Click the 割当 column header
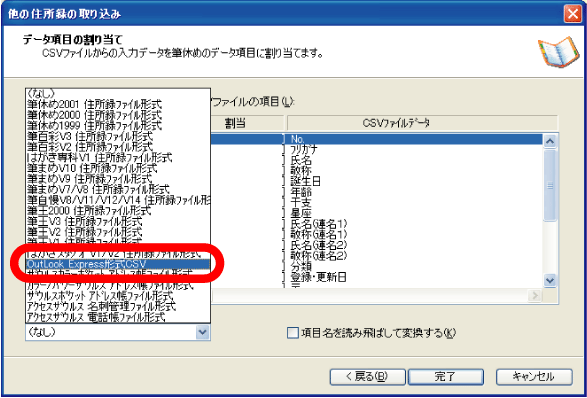The image size is (587, 398). point(235,124)
